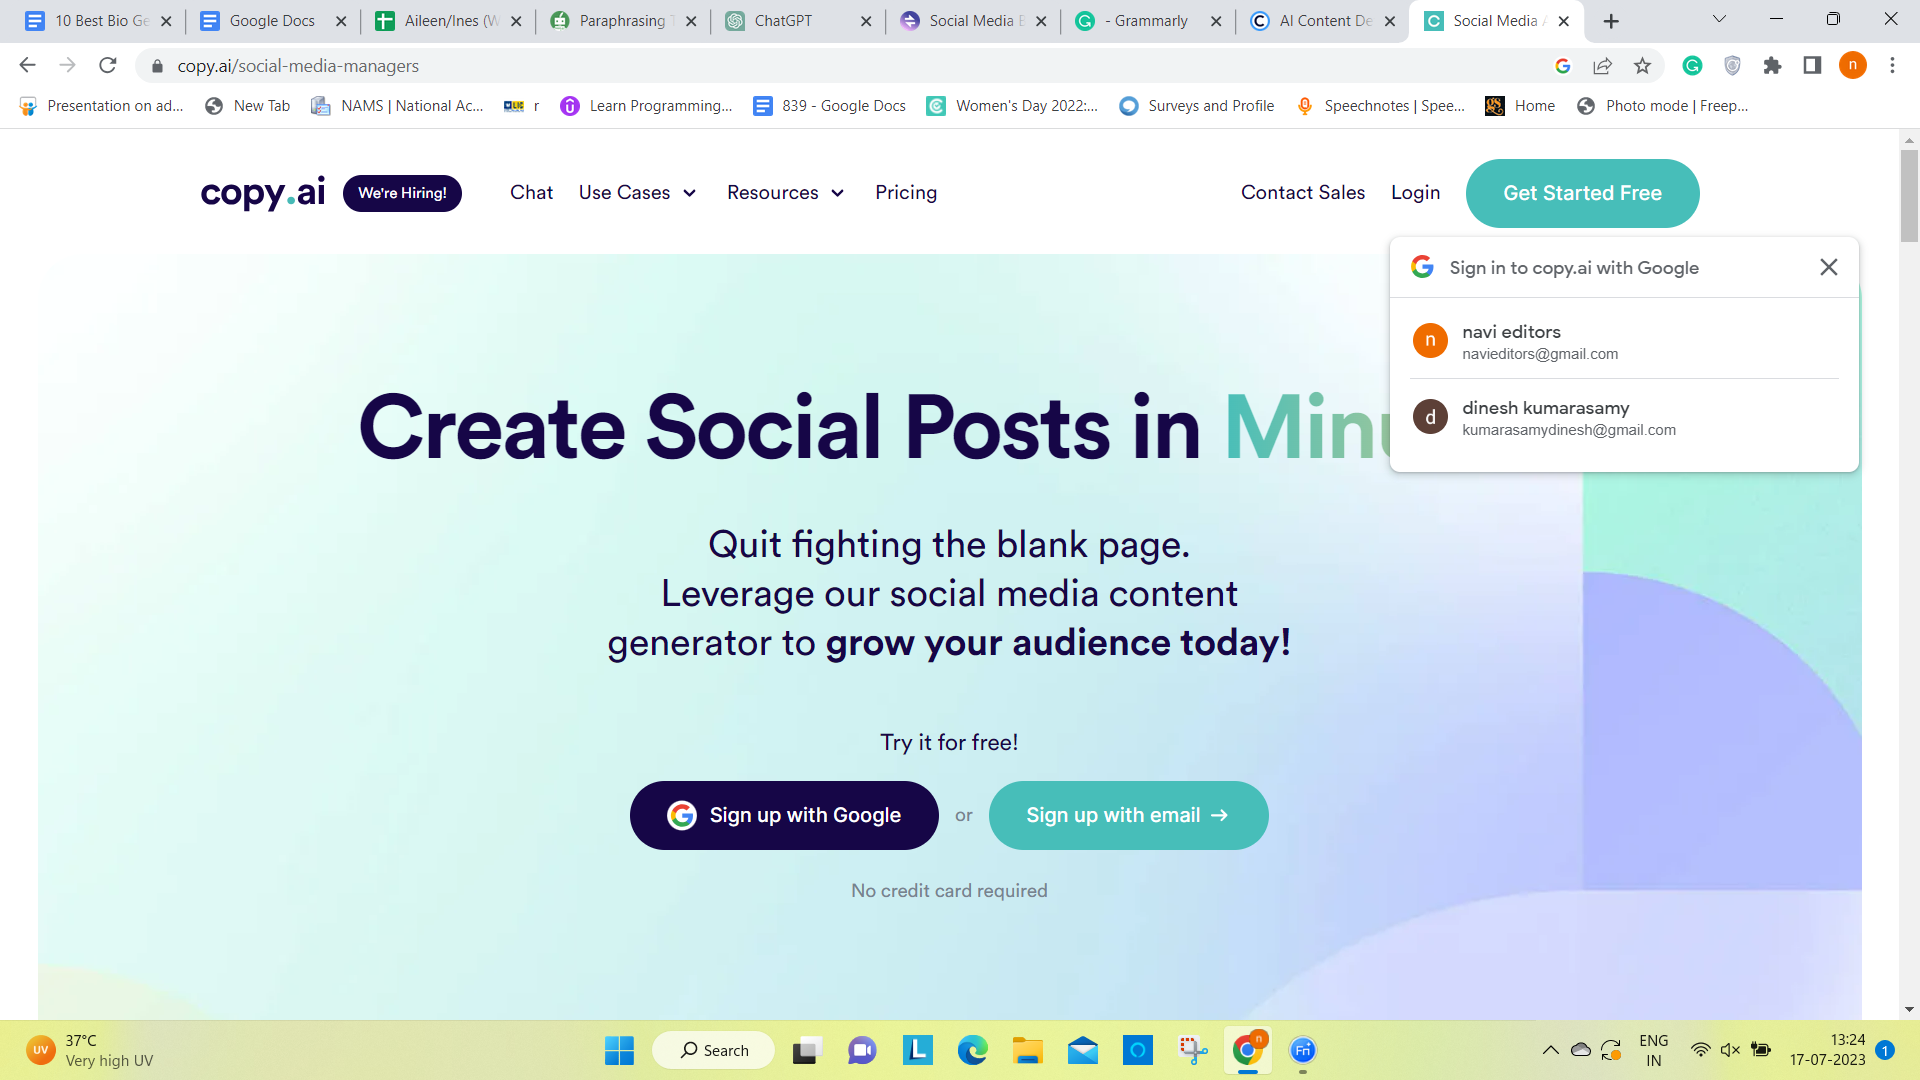Screen dimensions: 1920x1080
Task: Click Pricing in the navigation
Action: pyautogui.click(x=906, y=193)
